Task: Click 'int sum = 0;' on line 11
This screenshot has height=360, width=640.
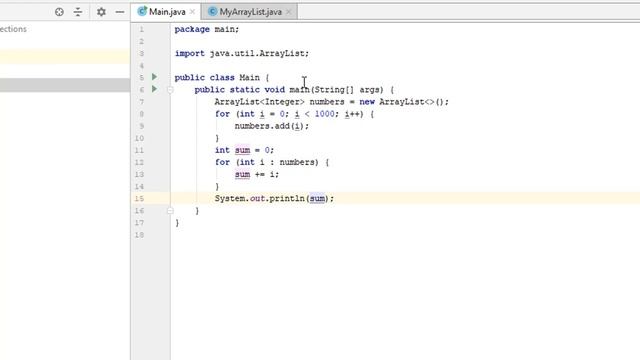Action: tap(244, 150)
